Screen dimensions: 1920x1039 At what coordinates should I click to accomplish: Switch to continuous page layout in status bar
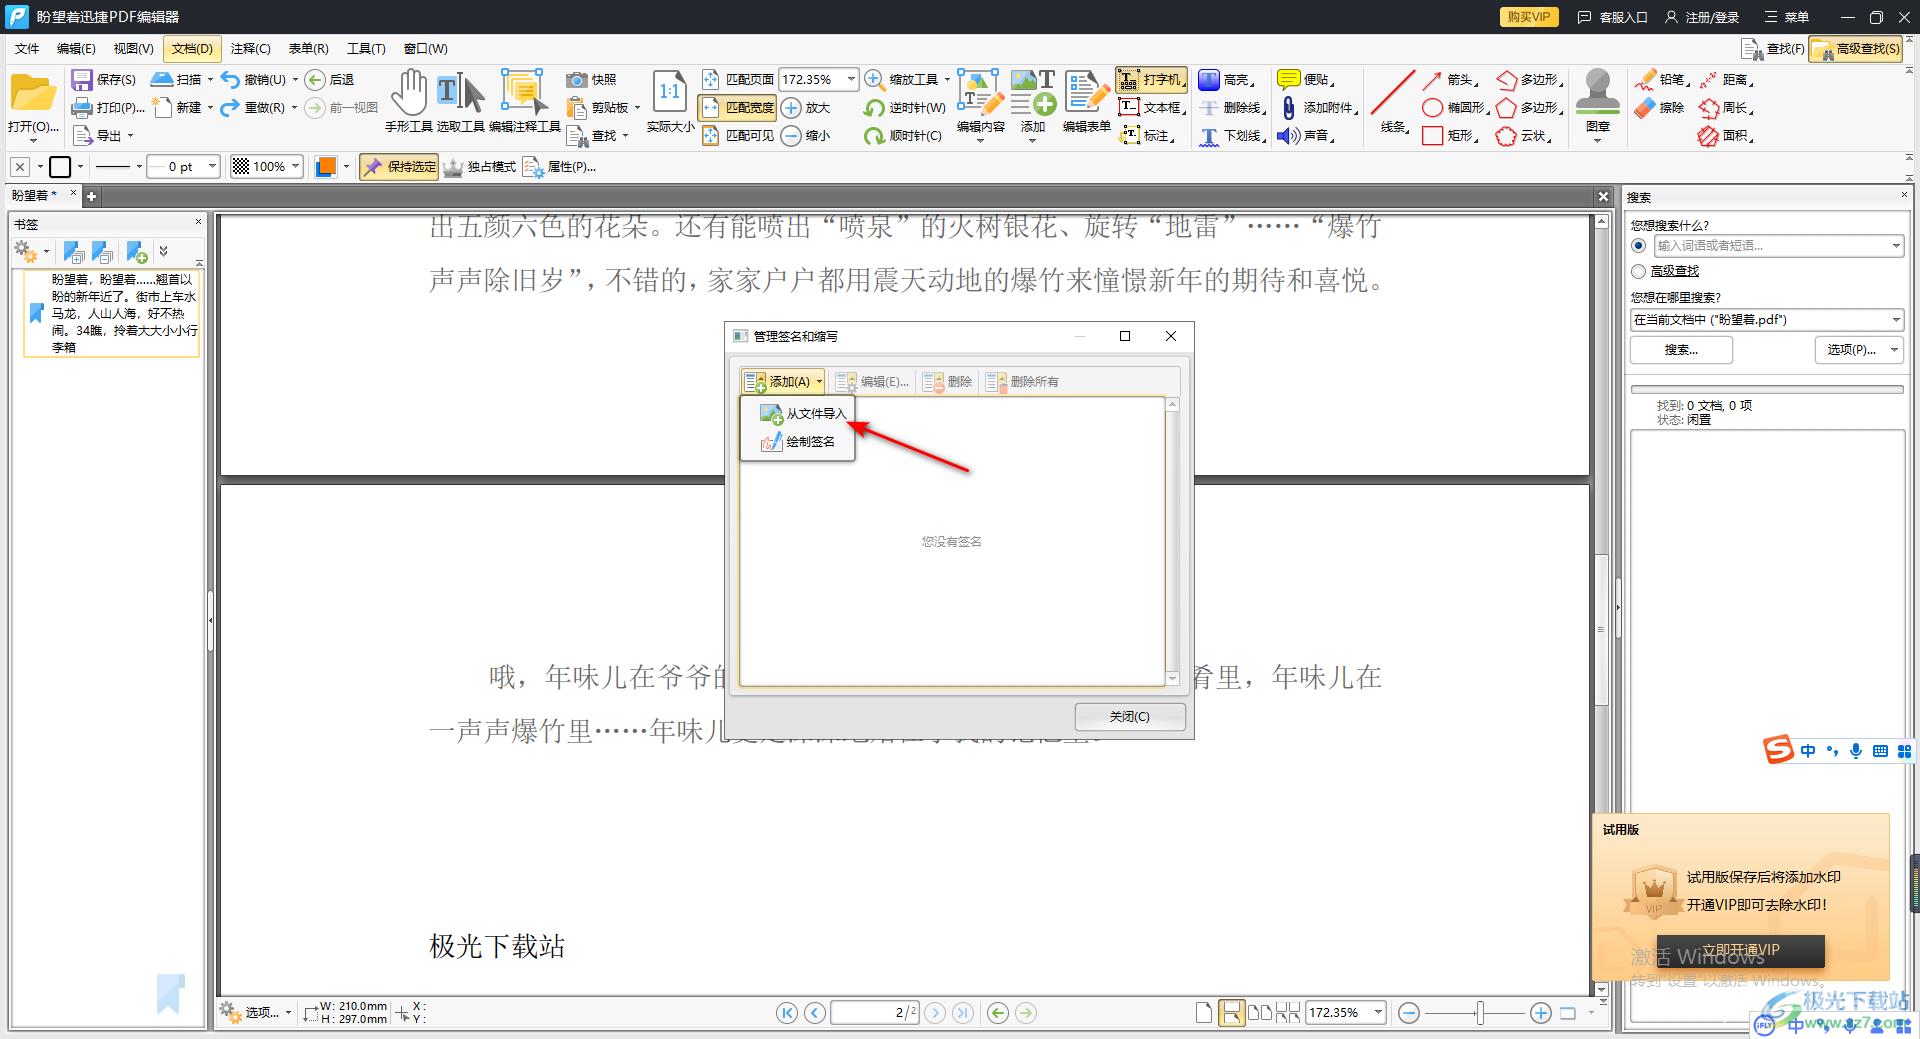point(1232,1013)
